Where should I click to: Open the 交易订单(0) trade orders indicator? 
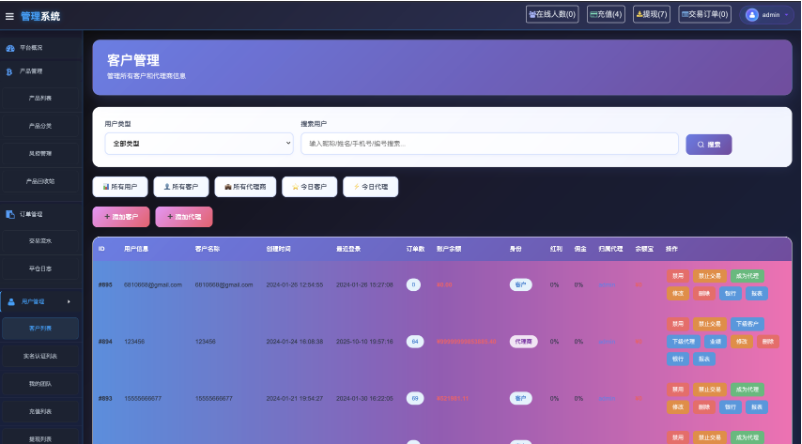704,14
